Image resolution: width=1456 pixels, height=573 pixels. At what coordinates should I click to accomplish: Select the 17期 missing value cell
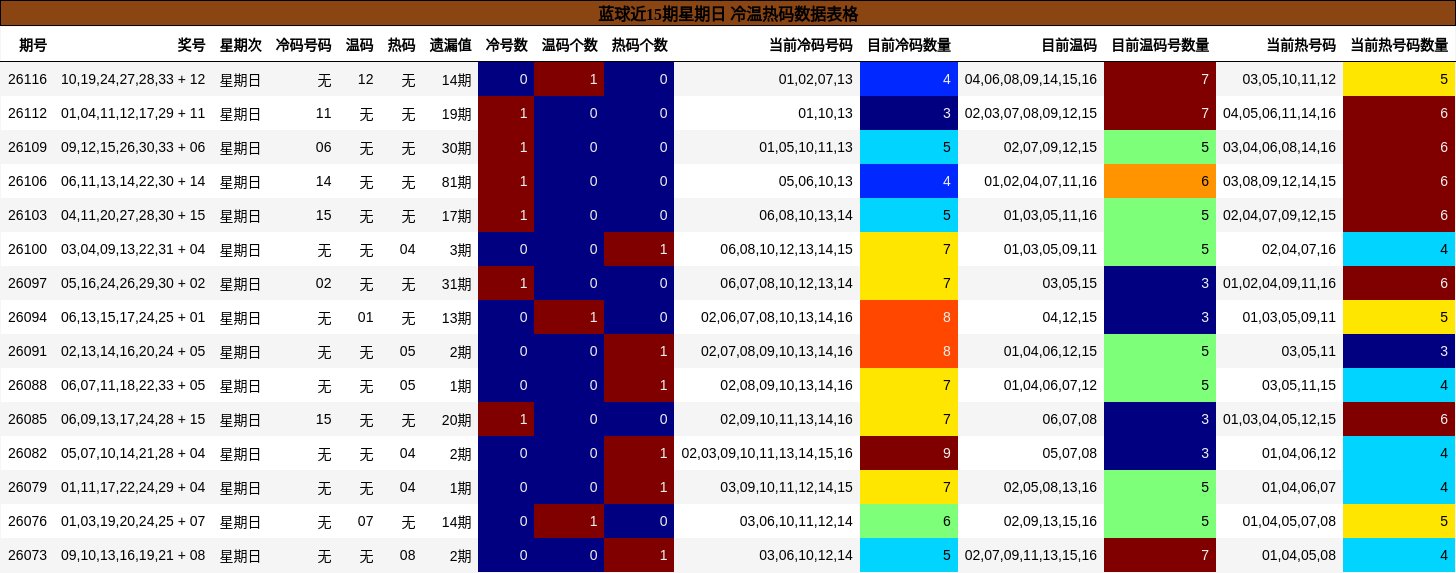pyautogui.click(x=457, y=215)
